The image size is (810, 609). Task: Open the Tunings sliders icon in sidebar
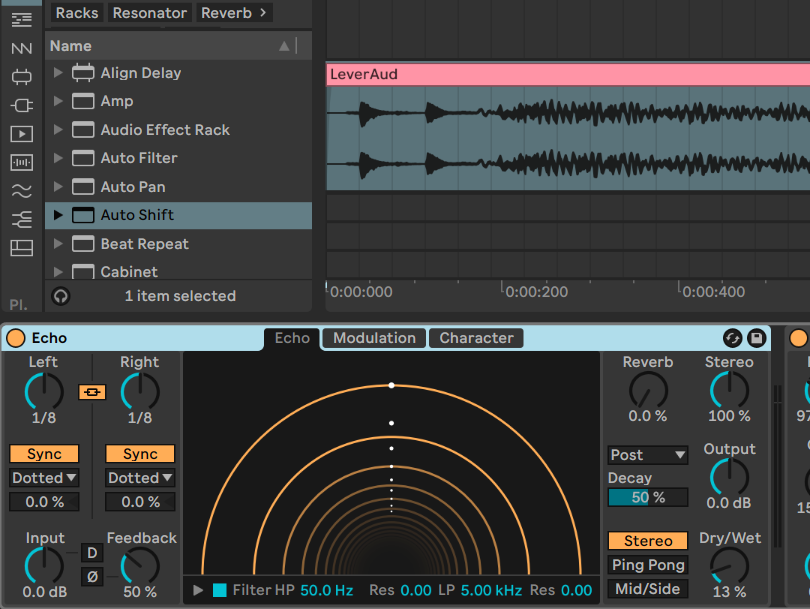click(x=21, y=220)
